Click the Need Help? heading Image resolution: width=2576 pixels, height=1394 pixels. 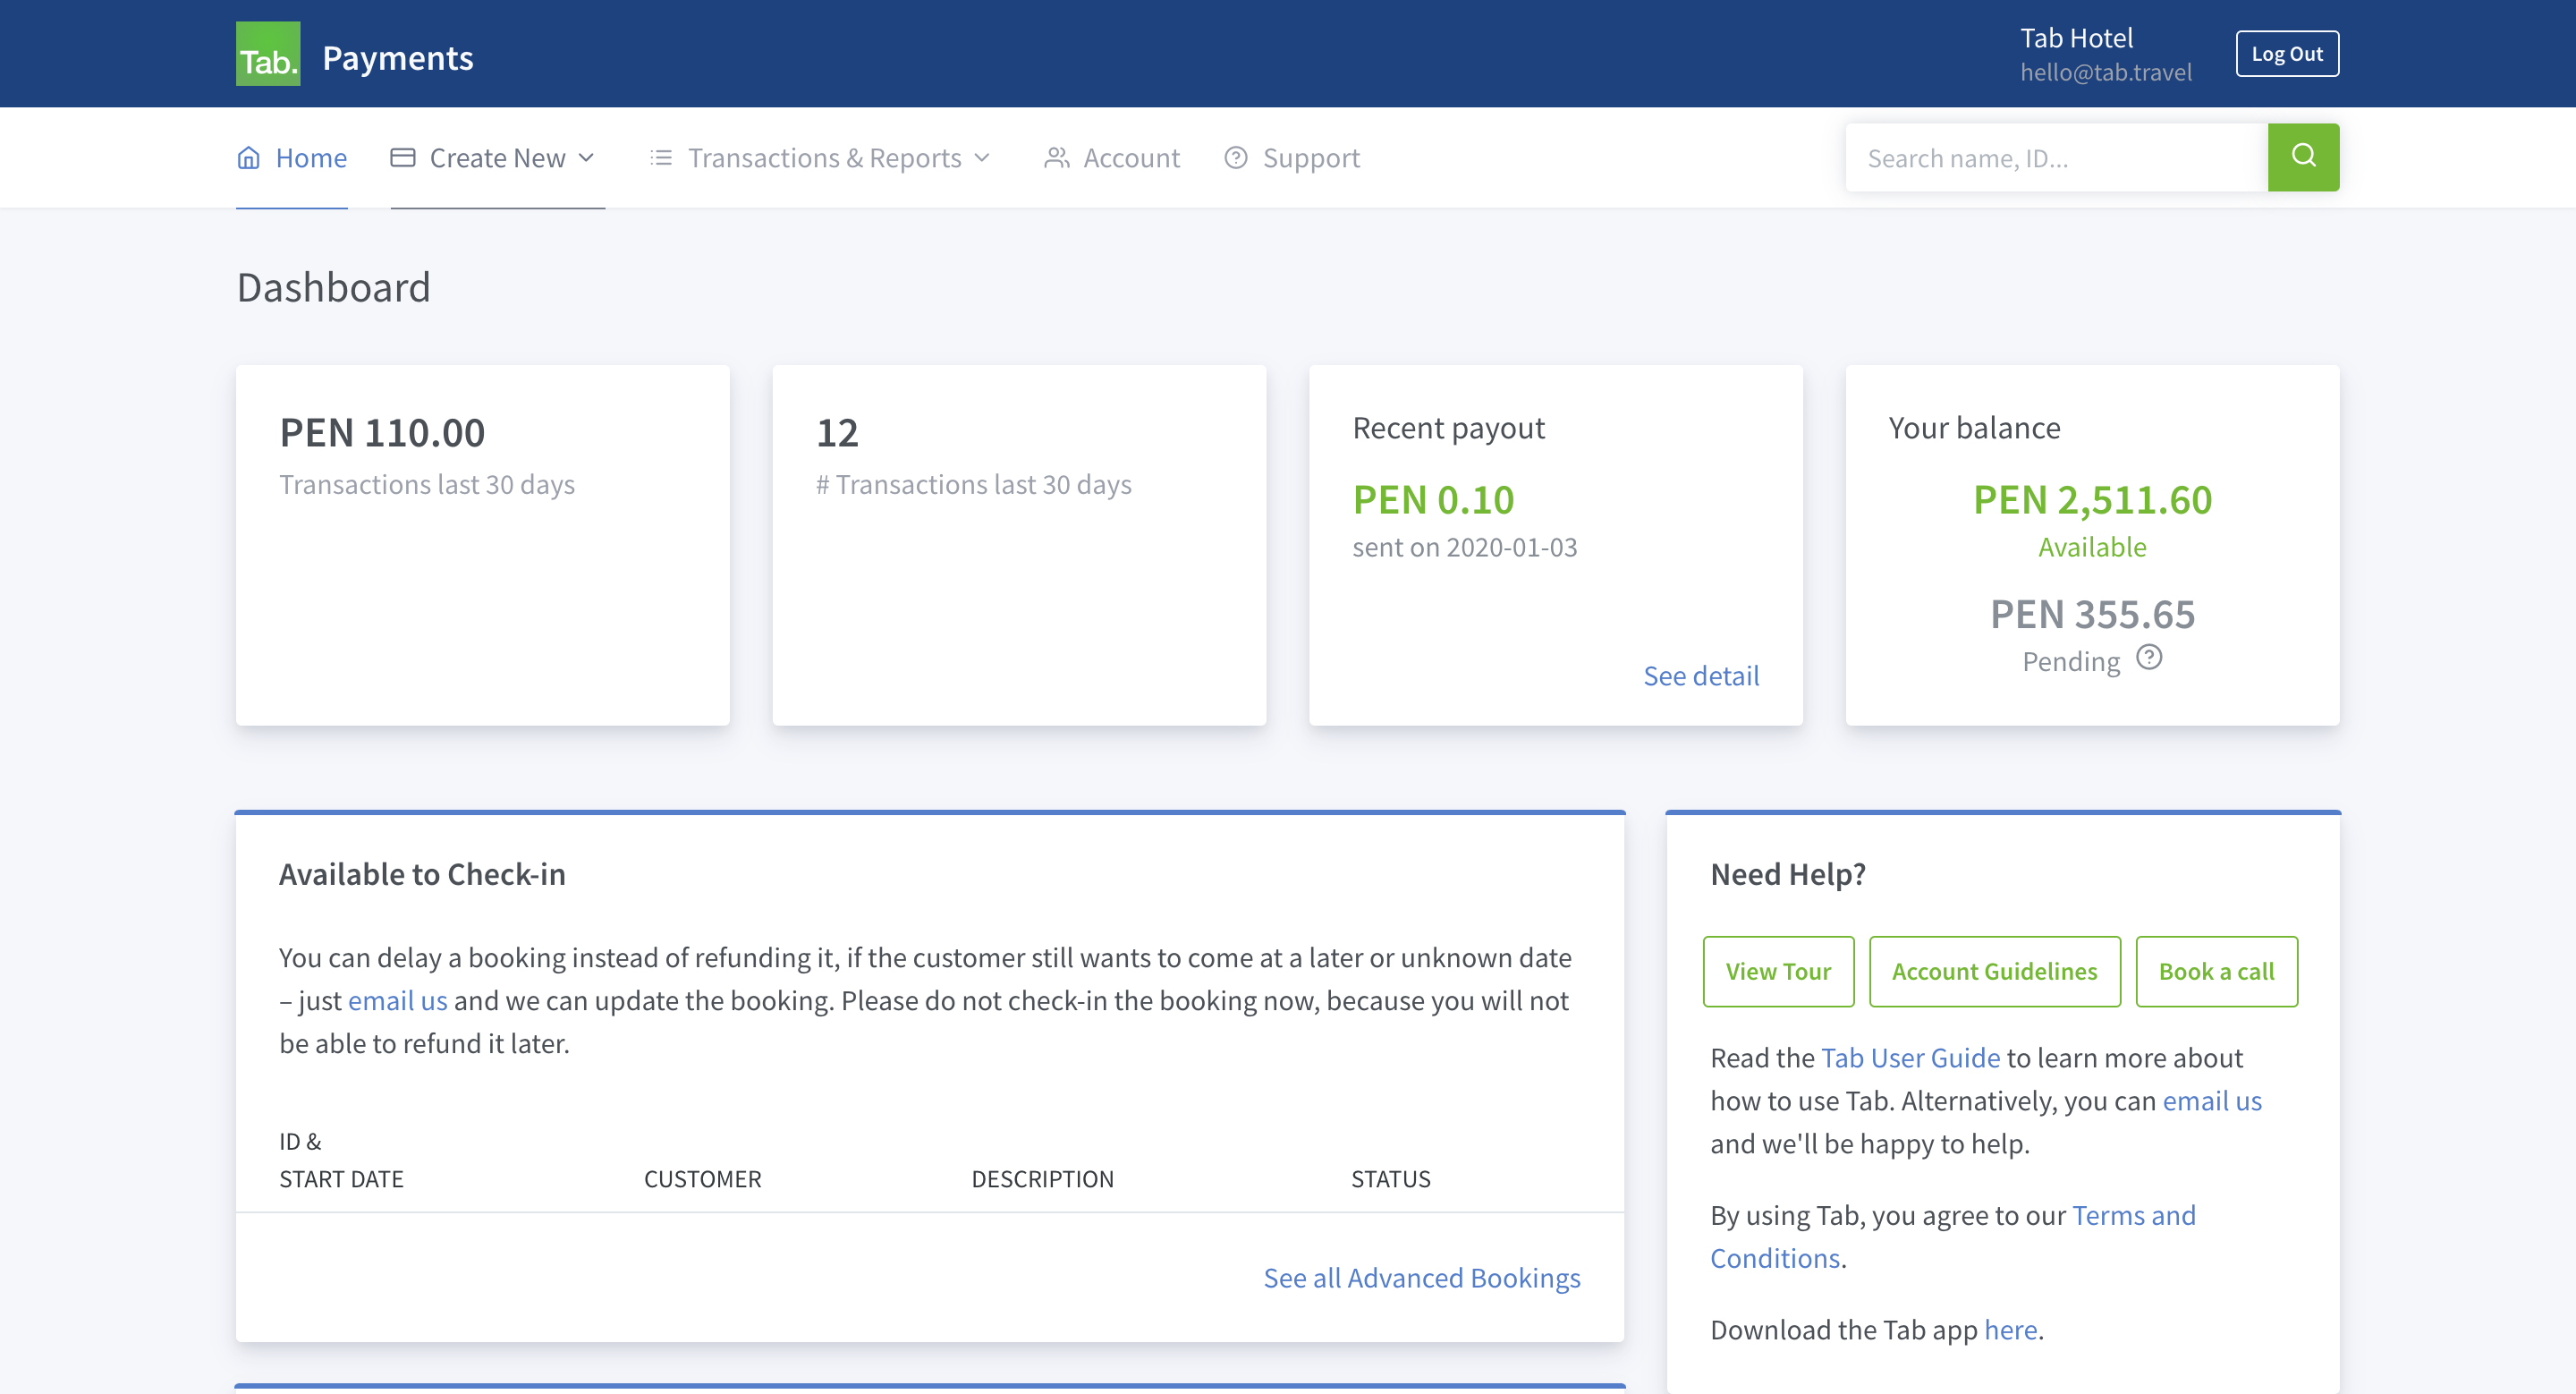(1787, 875)
